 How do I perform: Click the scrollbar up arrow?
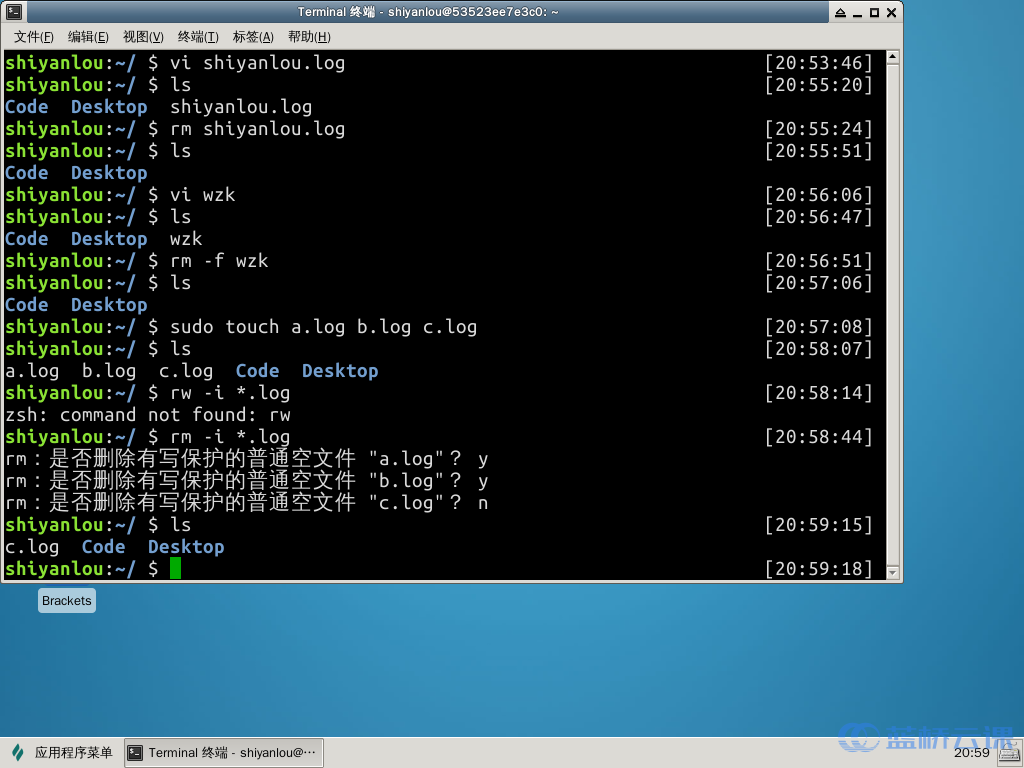893,57
